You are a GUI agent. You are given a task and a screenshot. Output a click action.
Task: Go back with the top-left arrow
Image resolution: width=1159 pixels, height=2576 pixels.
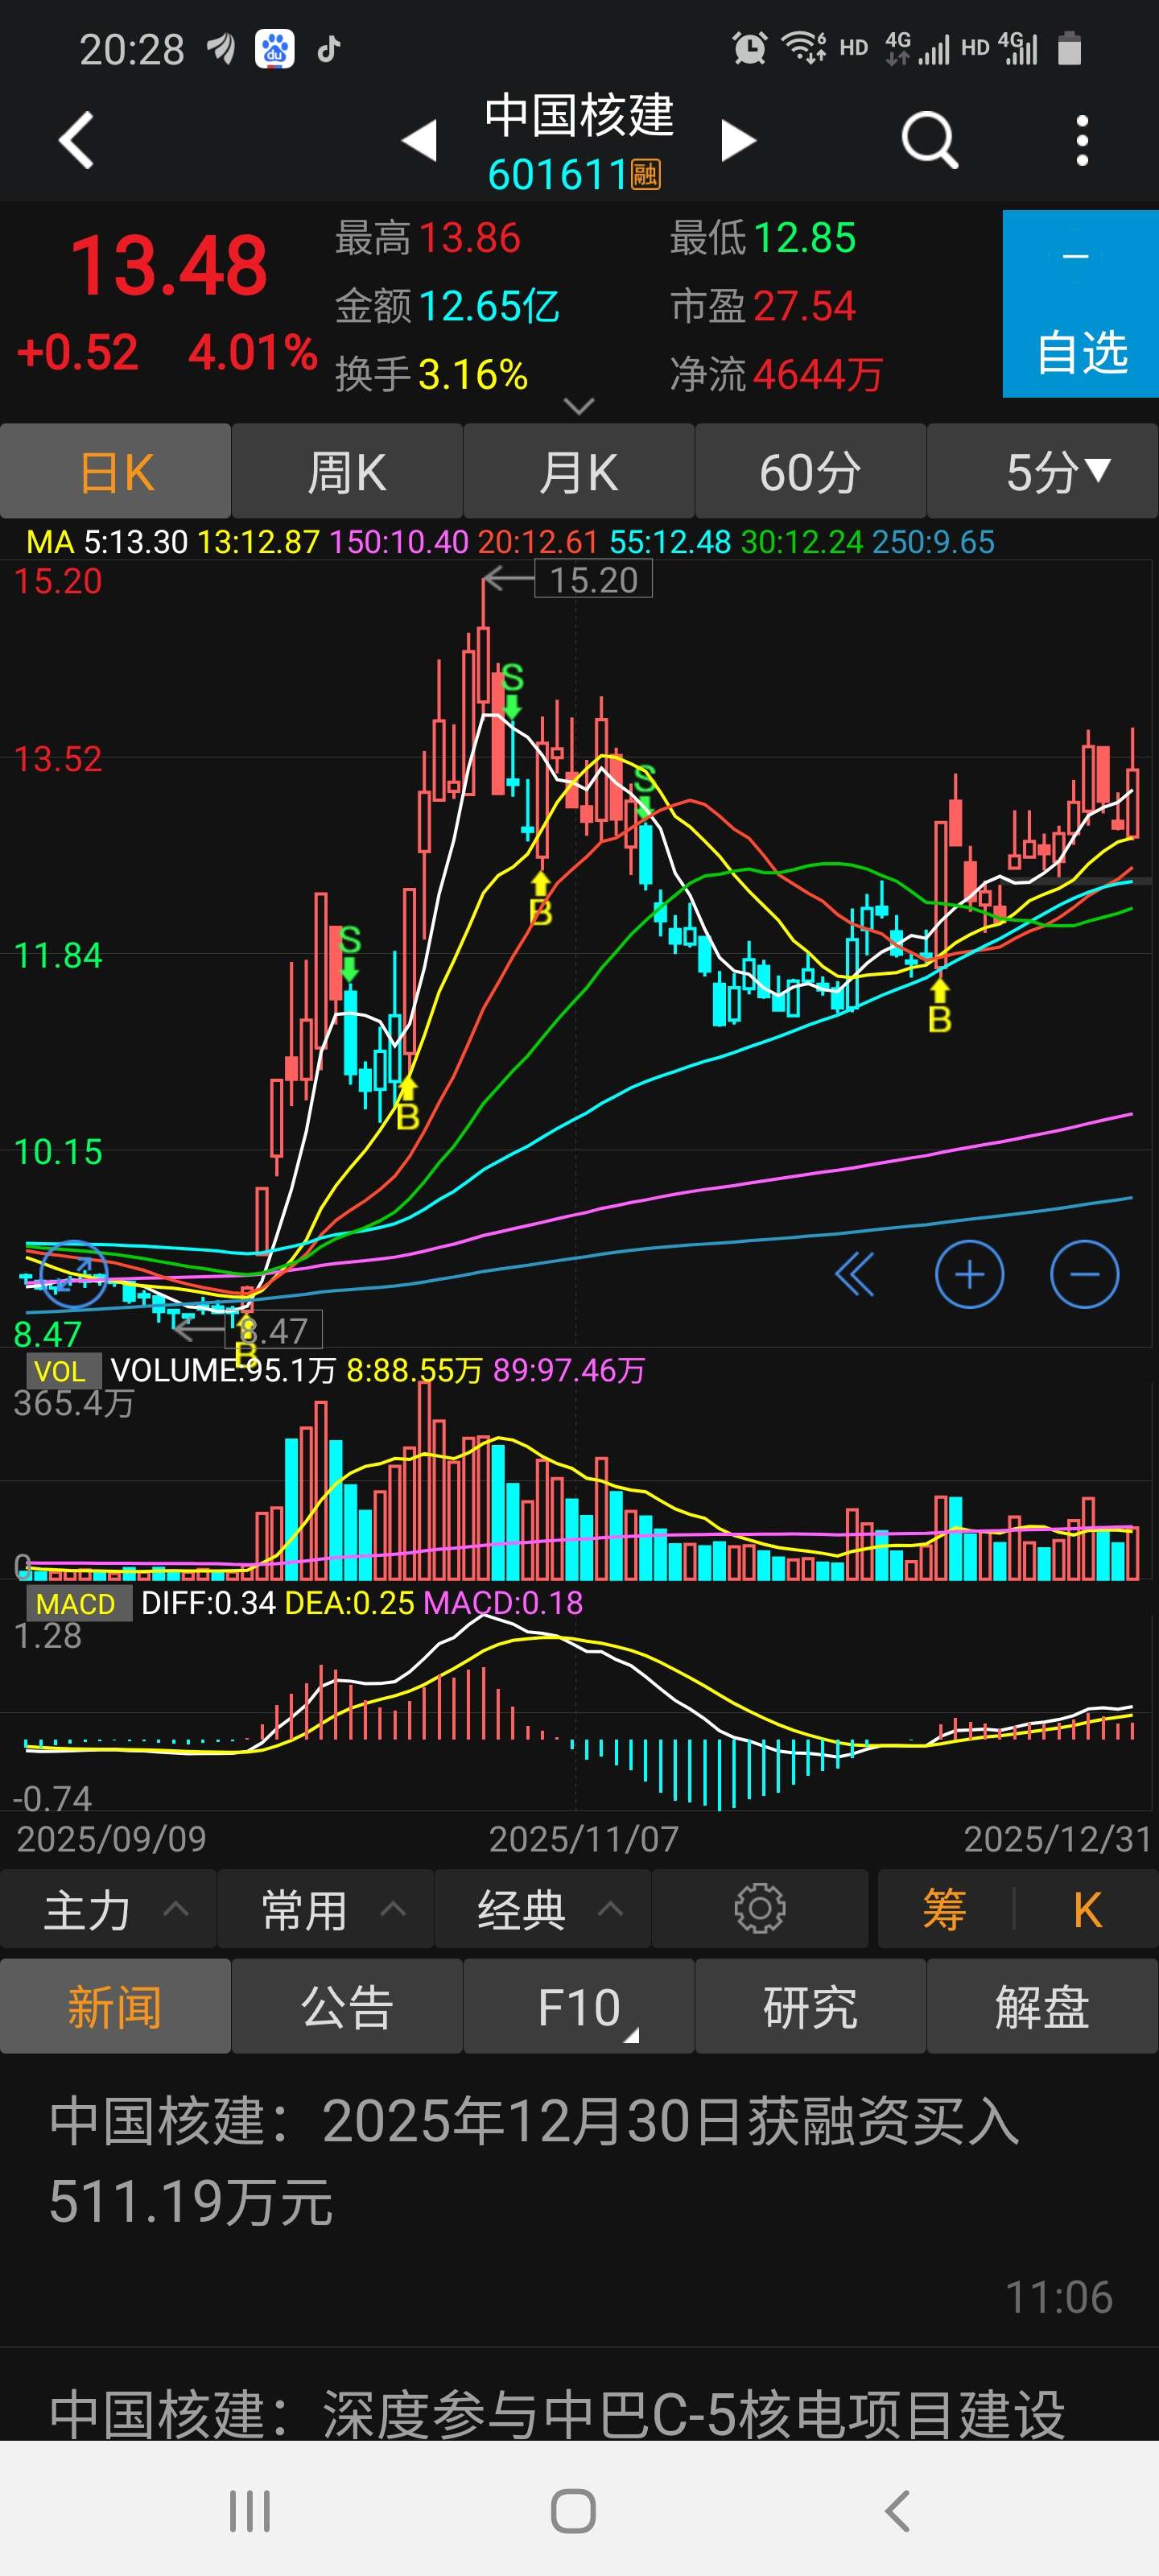click(x=77, y=140)
